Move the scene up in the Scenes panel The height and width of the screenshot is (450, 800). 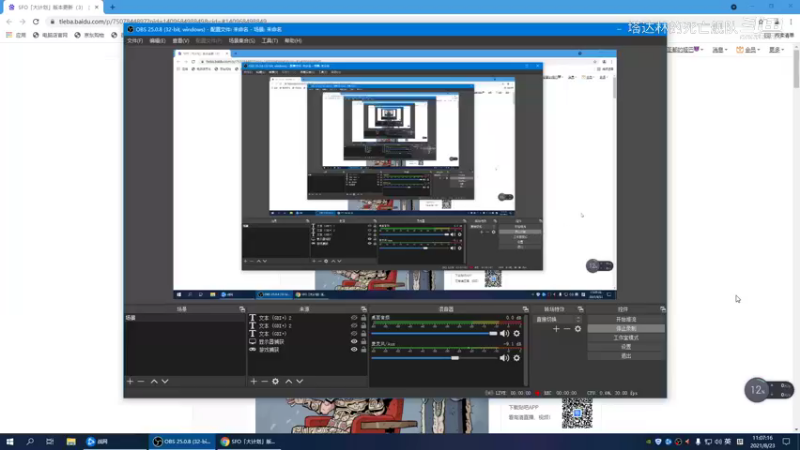click(x=154, y=381)
